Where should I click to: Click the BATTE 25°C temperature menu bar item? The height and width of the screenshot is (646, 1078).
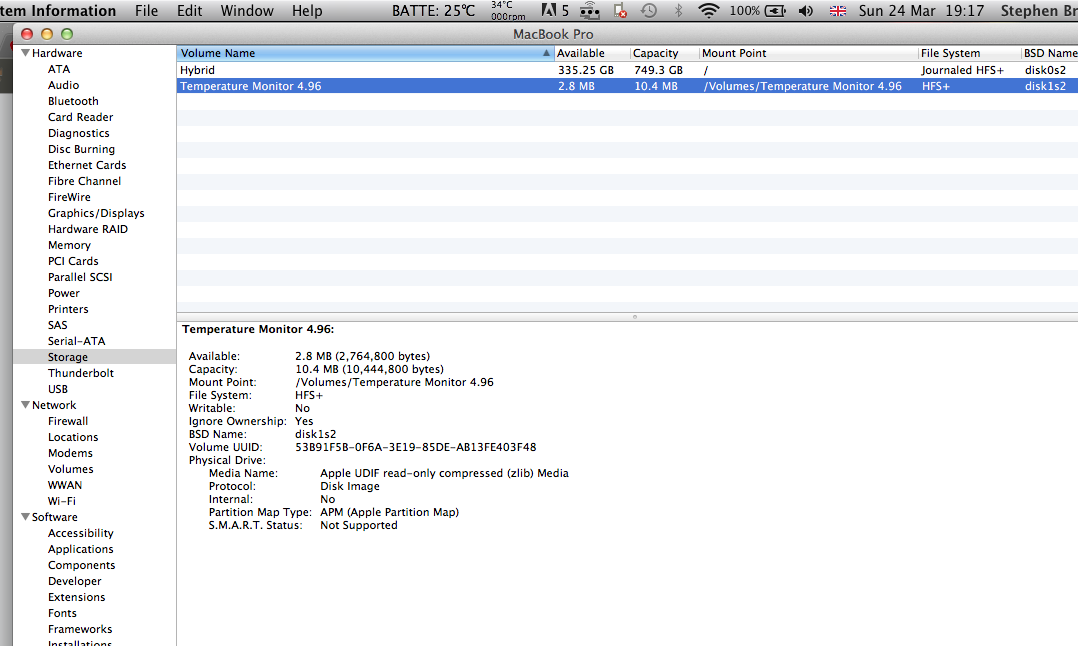433,11
